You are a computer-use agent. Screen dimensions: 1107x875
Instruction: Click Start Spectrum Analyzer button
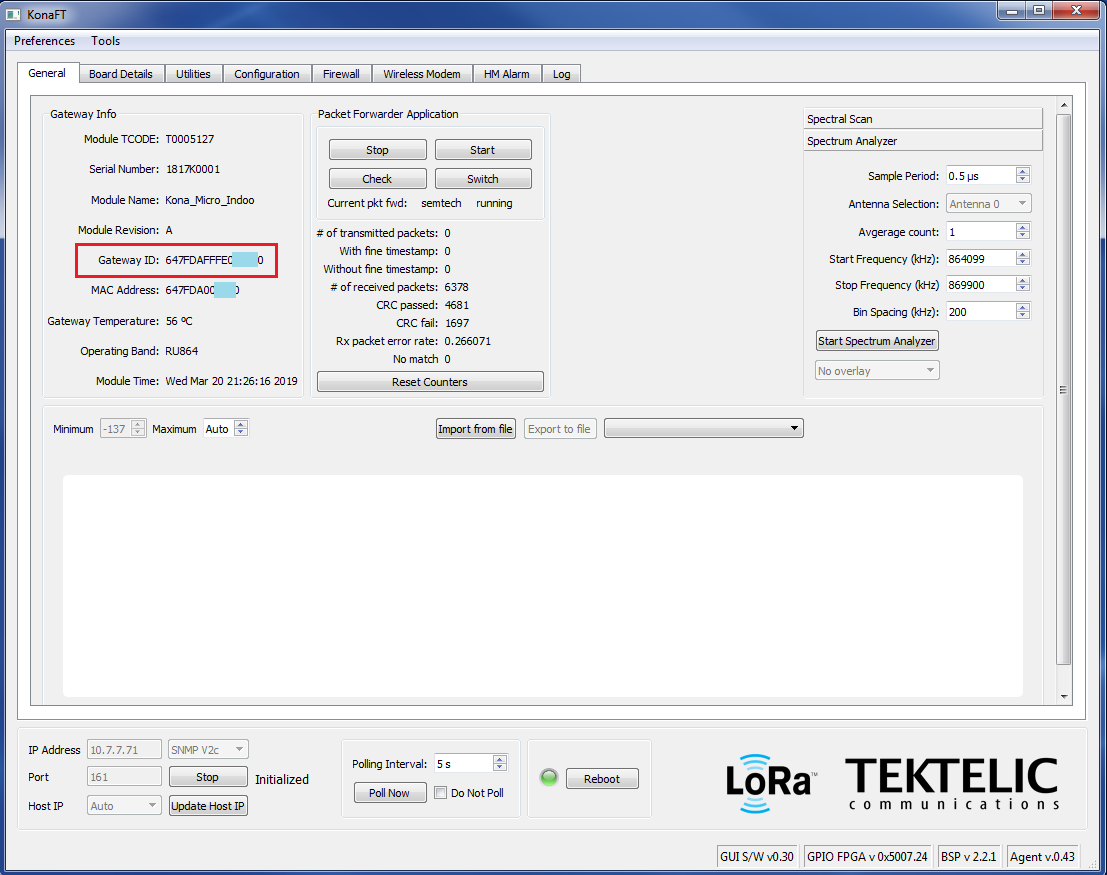(x=877, y=341)
